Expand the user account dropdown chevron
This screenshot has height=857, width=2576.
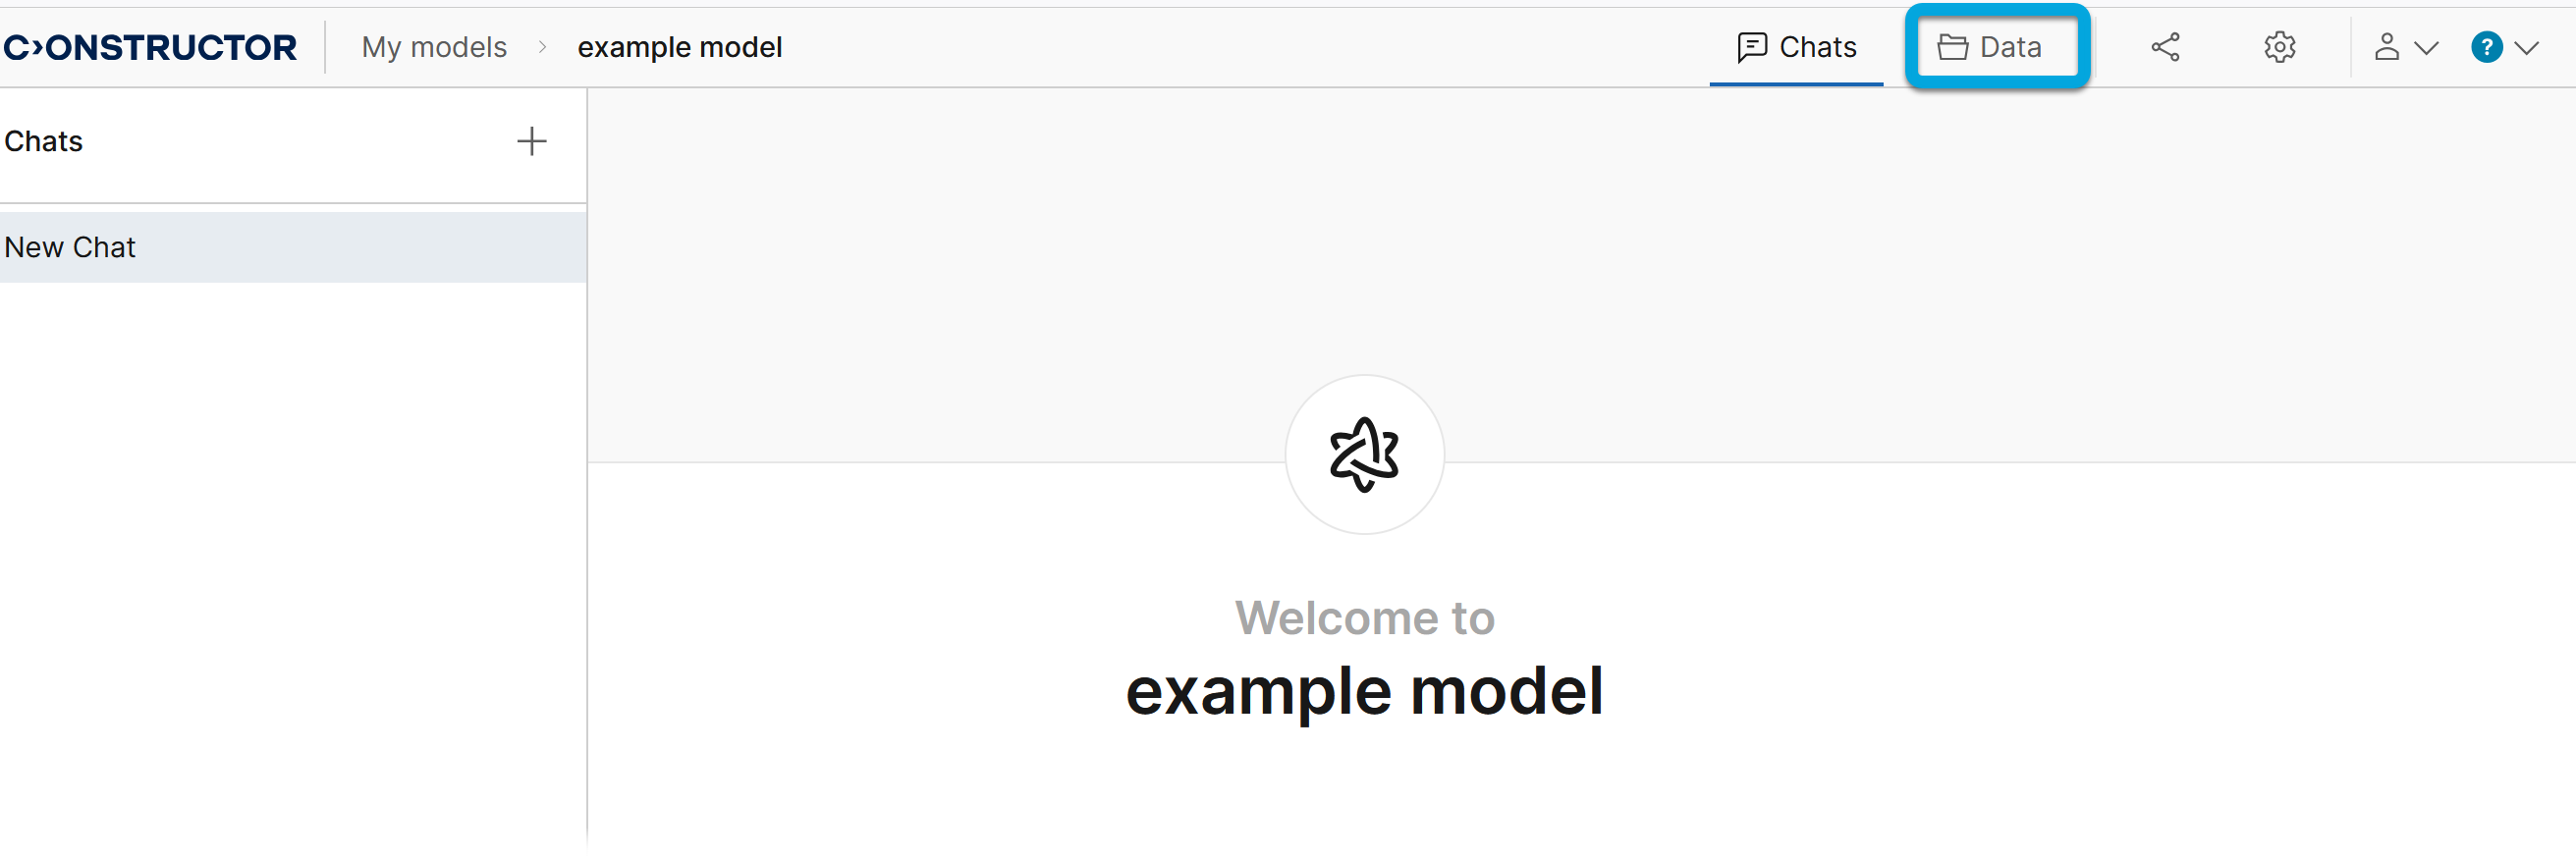tap(2426, 48)
